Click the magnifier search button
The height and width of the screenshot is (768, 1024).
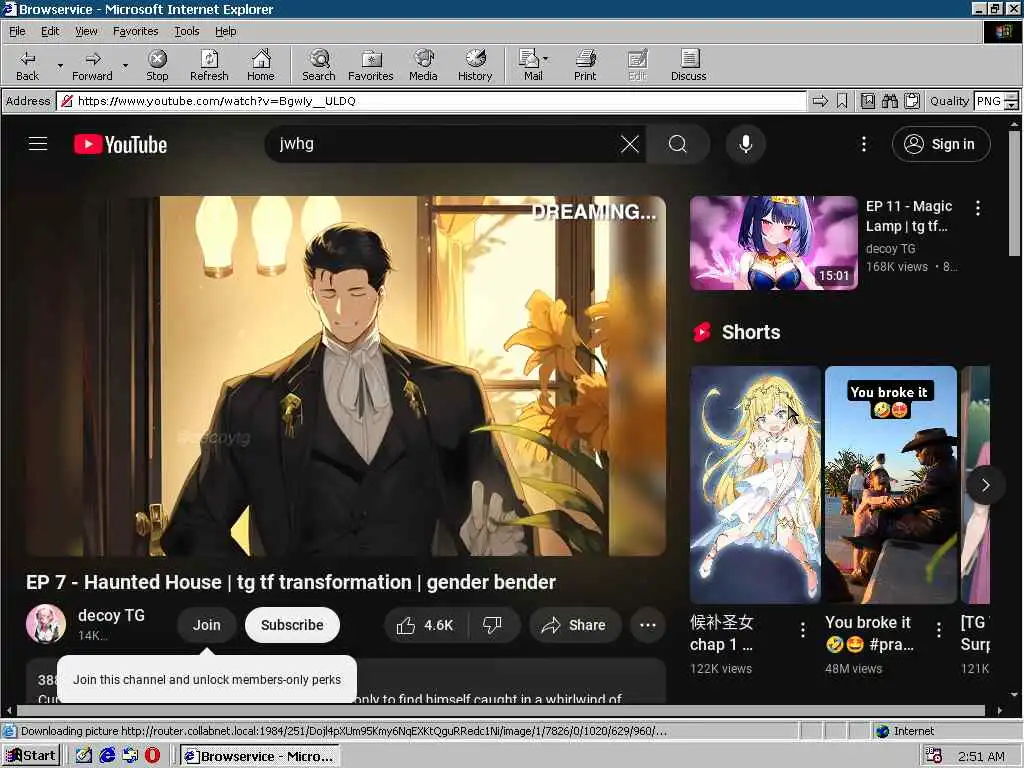[678, 144]
